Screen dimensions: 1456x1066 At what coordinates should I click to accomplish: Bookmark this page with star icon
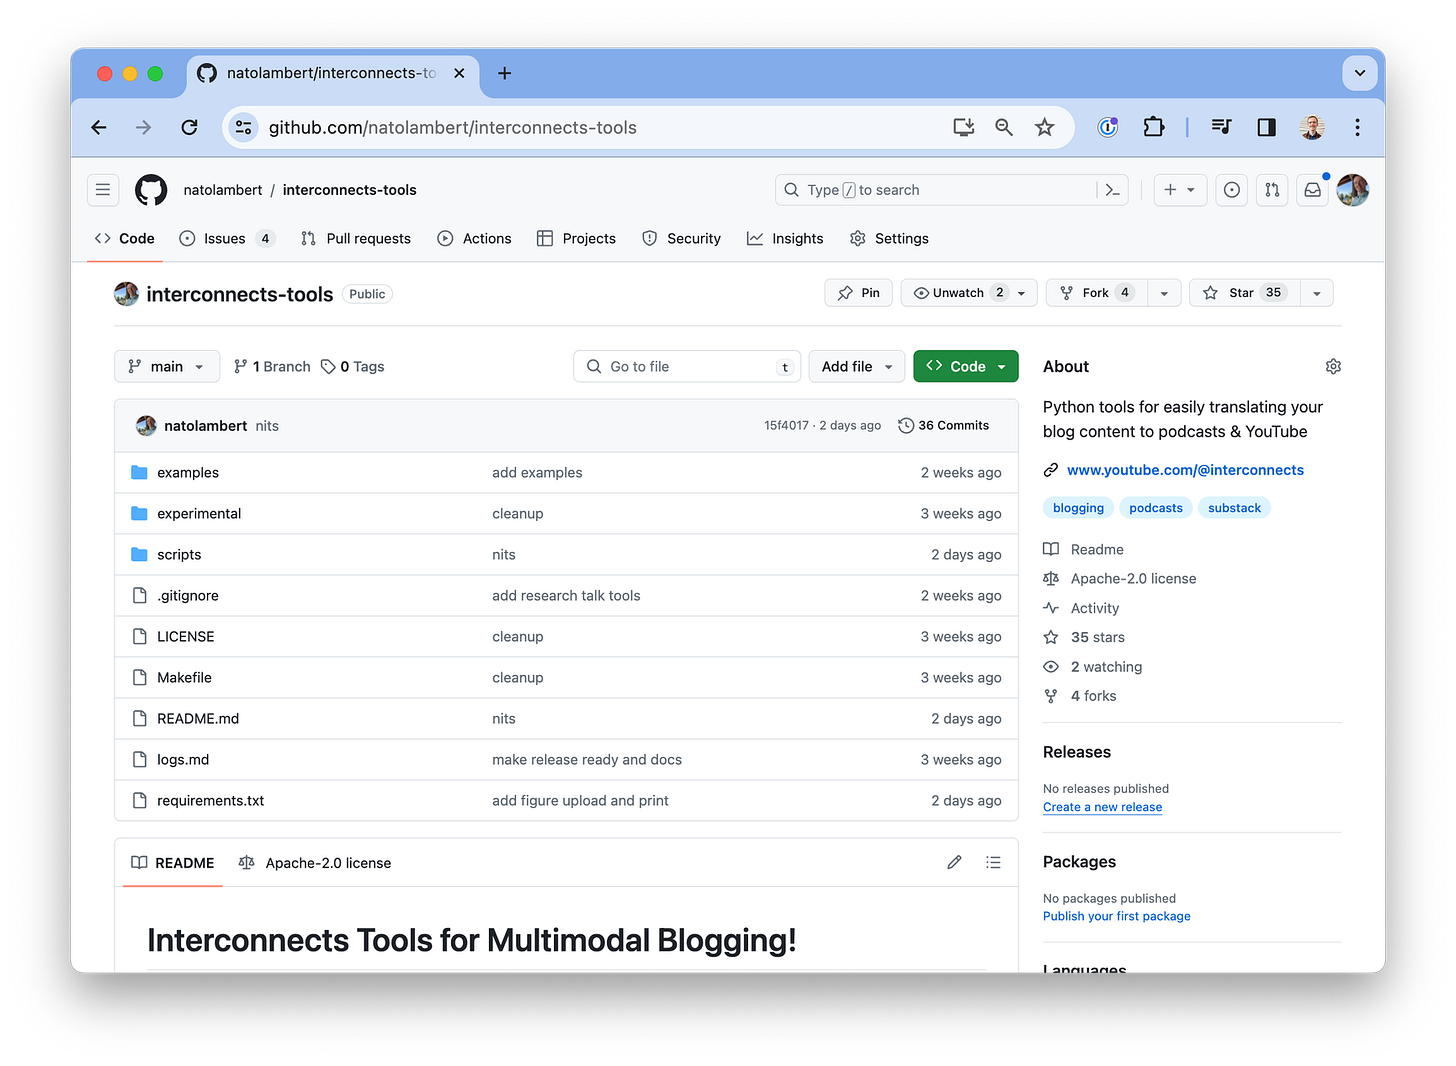pyautogui.click(x=1044, y=127)
